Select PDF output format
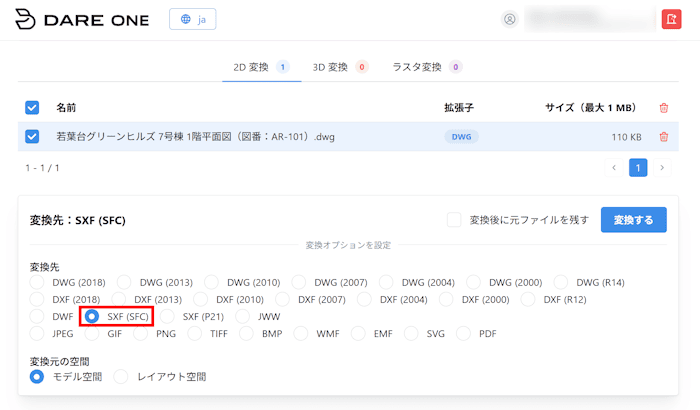 (x=463, y=334)
